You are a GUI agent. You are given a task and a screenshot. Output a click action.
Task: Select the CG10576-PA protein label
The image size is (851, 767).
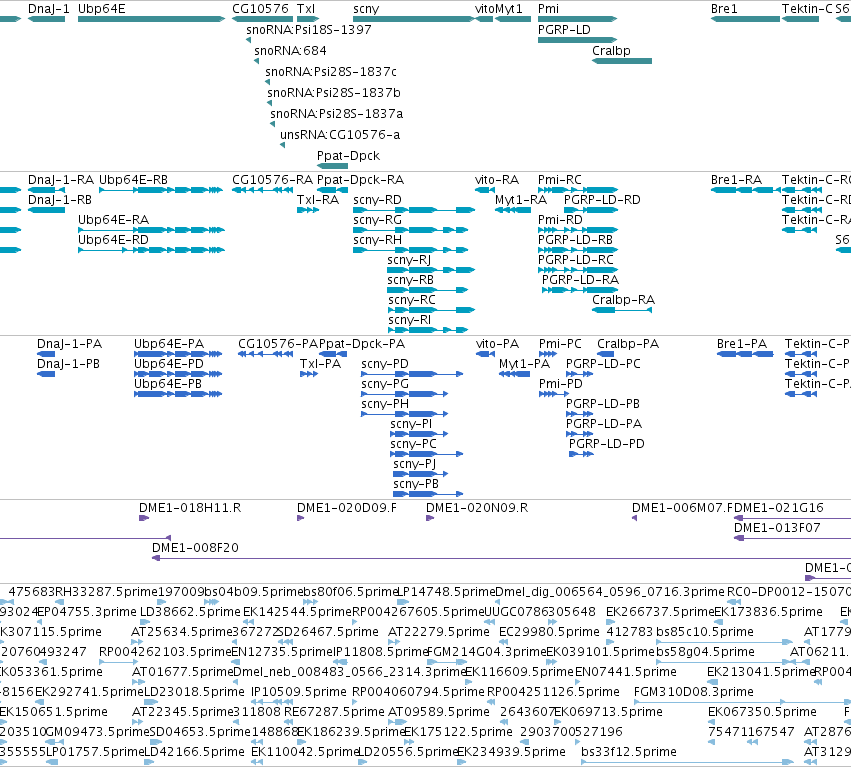[278, 344]
